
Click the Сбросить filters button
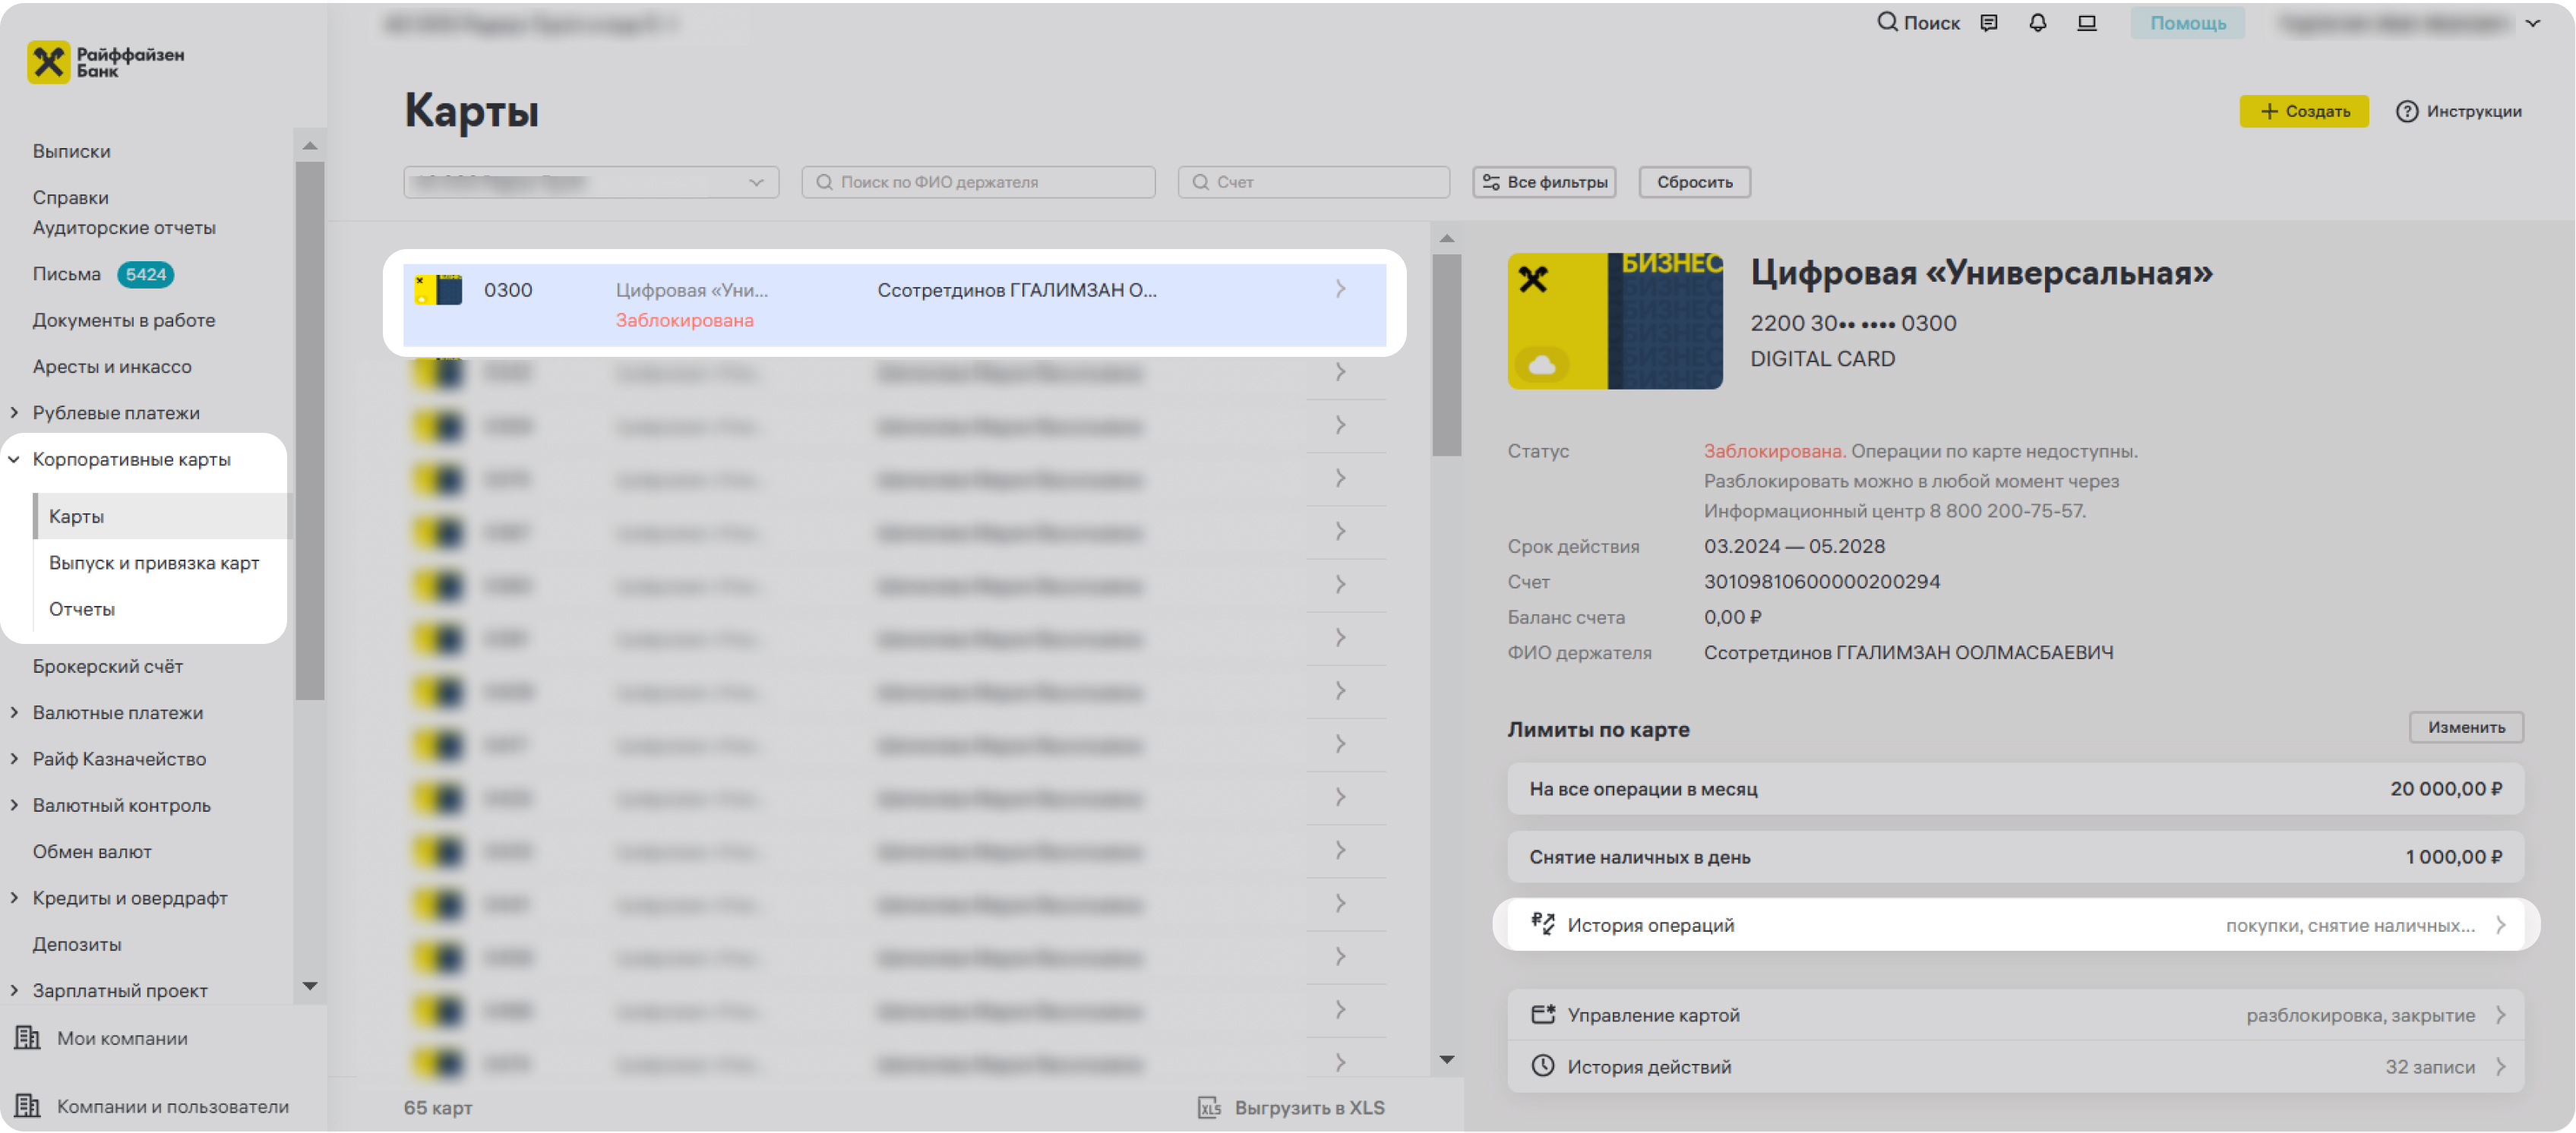tap(1694, 182)
